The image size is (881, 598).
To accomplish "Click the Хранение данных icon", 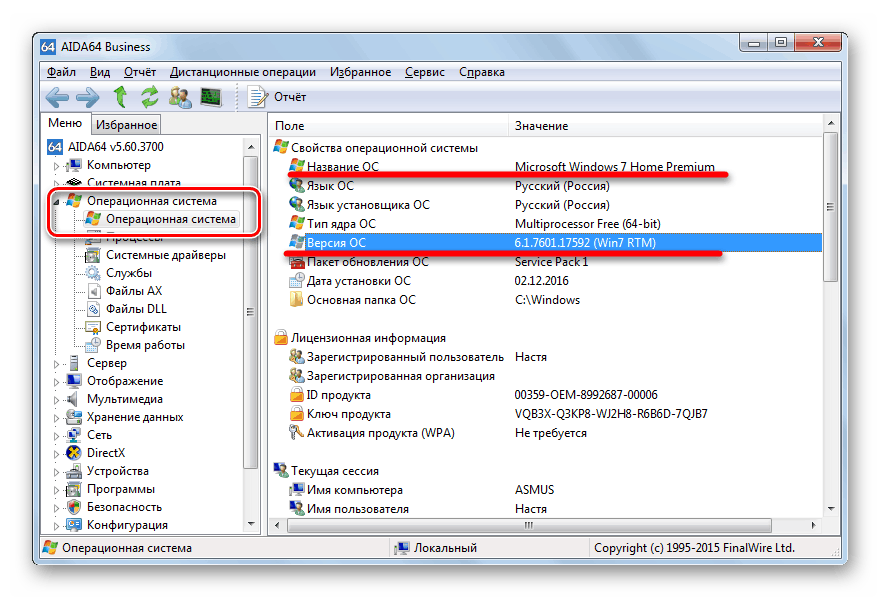I will tap(74, 417).
